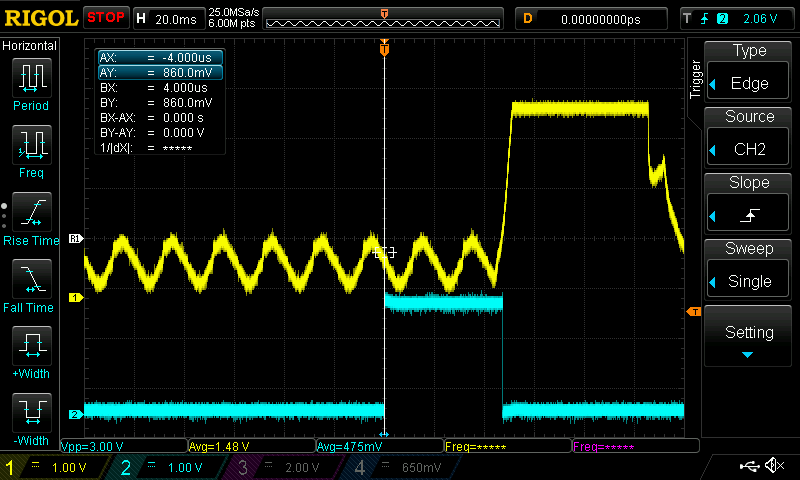Select the AX cursor value row
The height and width of the screenshot is (480, 800).
[x=160, y=58]
